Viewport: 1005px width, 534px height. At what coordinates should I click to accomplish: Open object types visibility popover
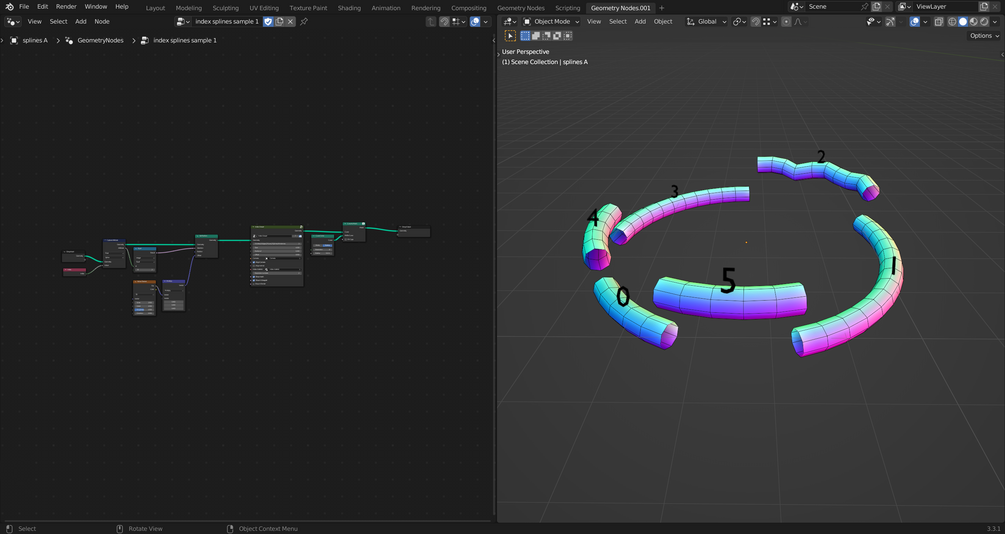872,22
